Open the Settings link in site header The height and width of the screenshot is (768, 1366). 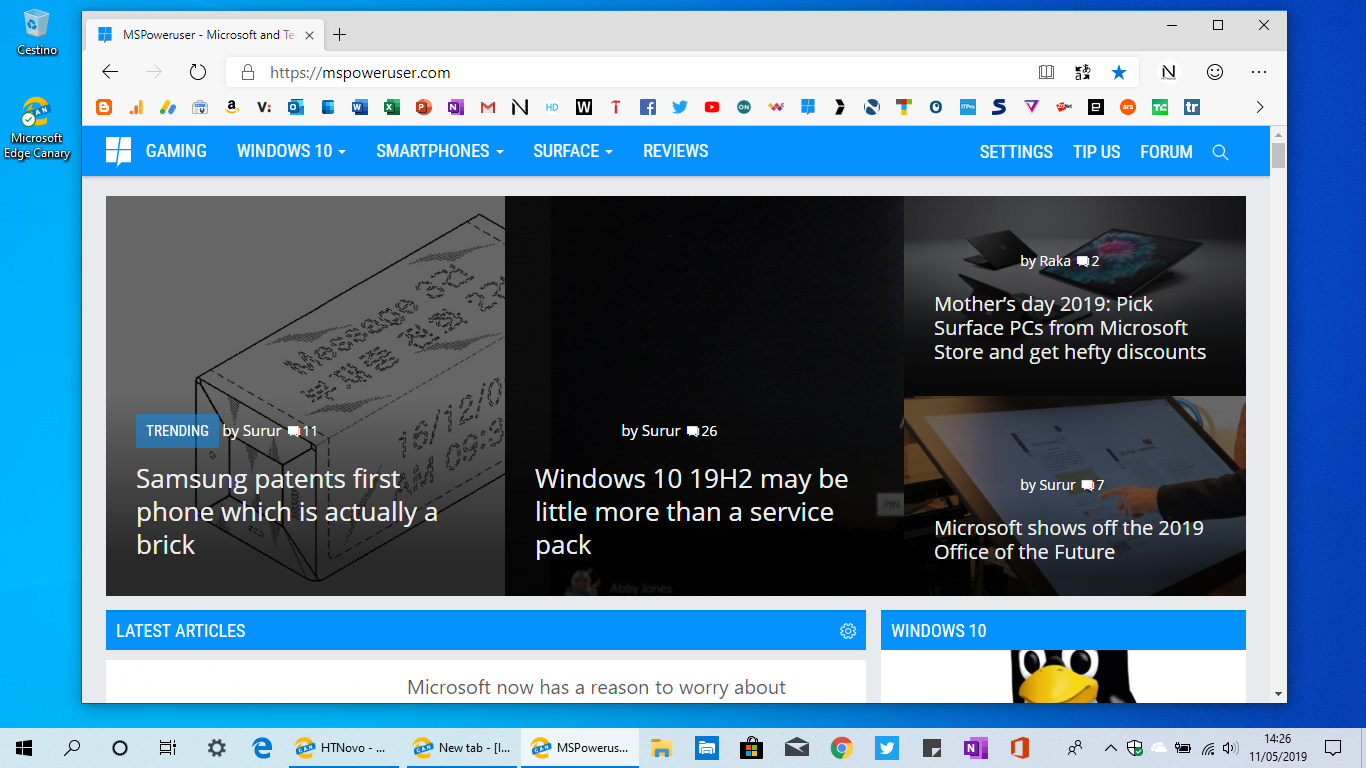pos(1016,152)
